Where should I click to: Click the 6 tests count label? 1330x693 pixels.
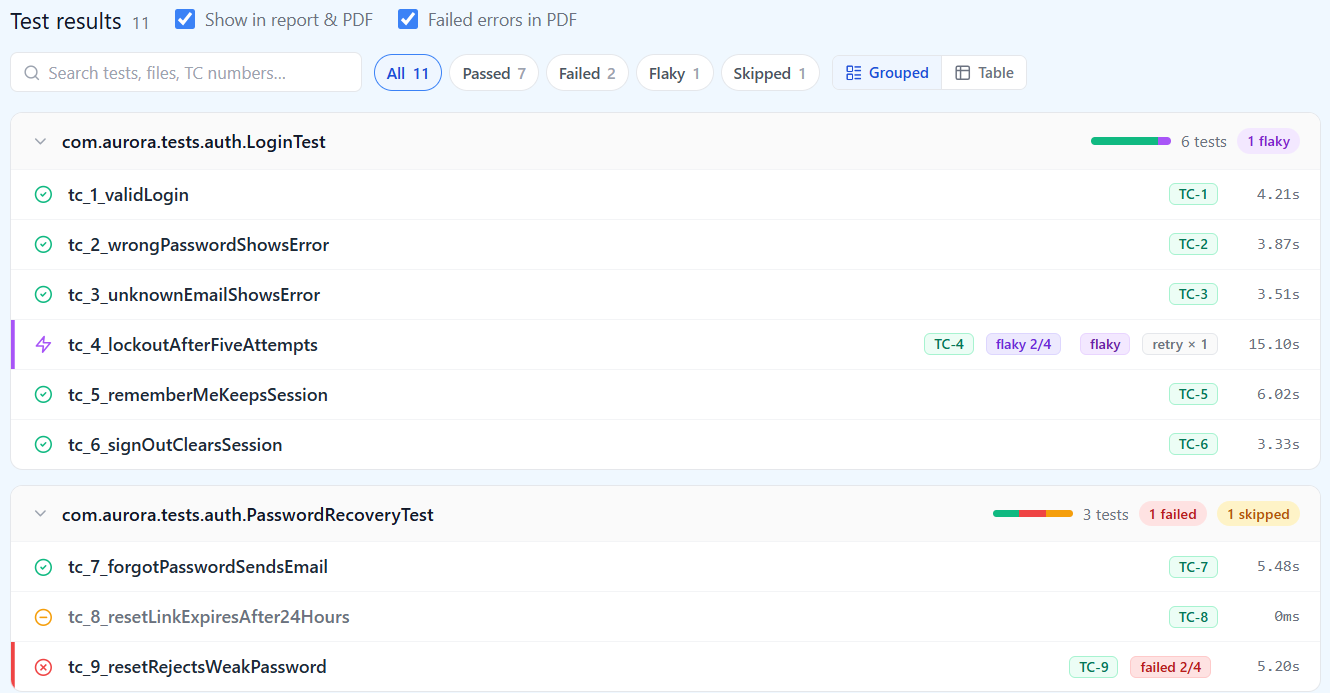tap(1204, 142)
